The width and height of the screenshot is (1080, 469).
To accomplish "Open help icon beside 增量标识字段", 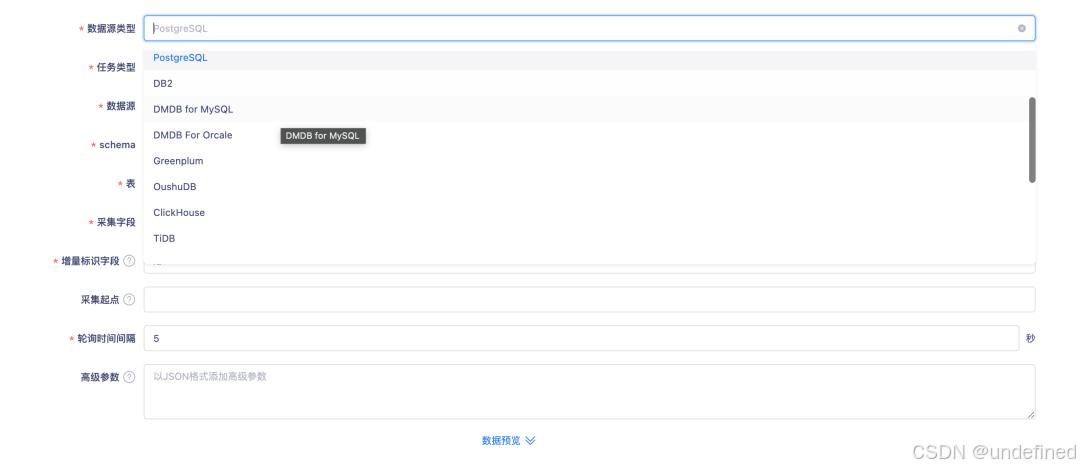I will click(129, 261).
